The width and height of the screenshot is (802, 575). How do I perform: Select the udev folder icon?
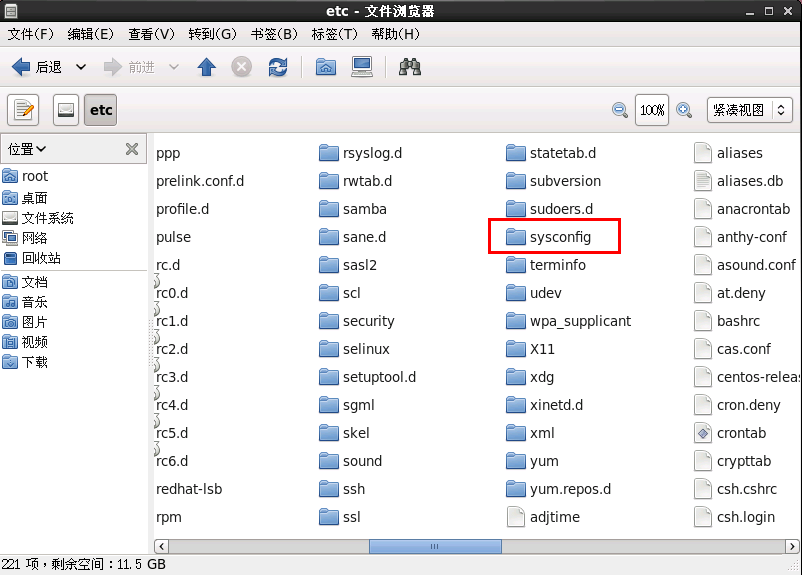(516, 293)
